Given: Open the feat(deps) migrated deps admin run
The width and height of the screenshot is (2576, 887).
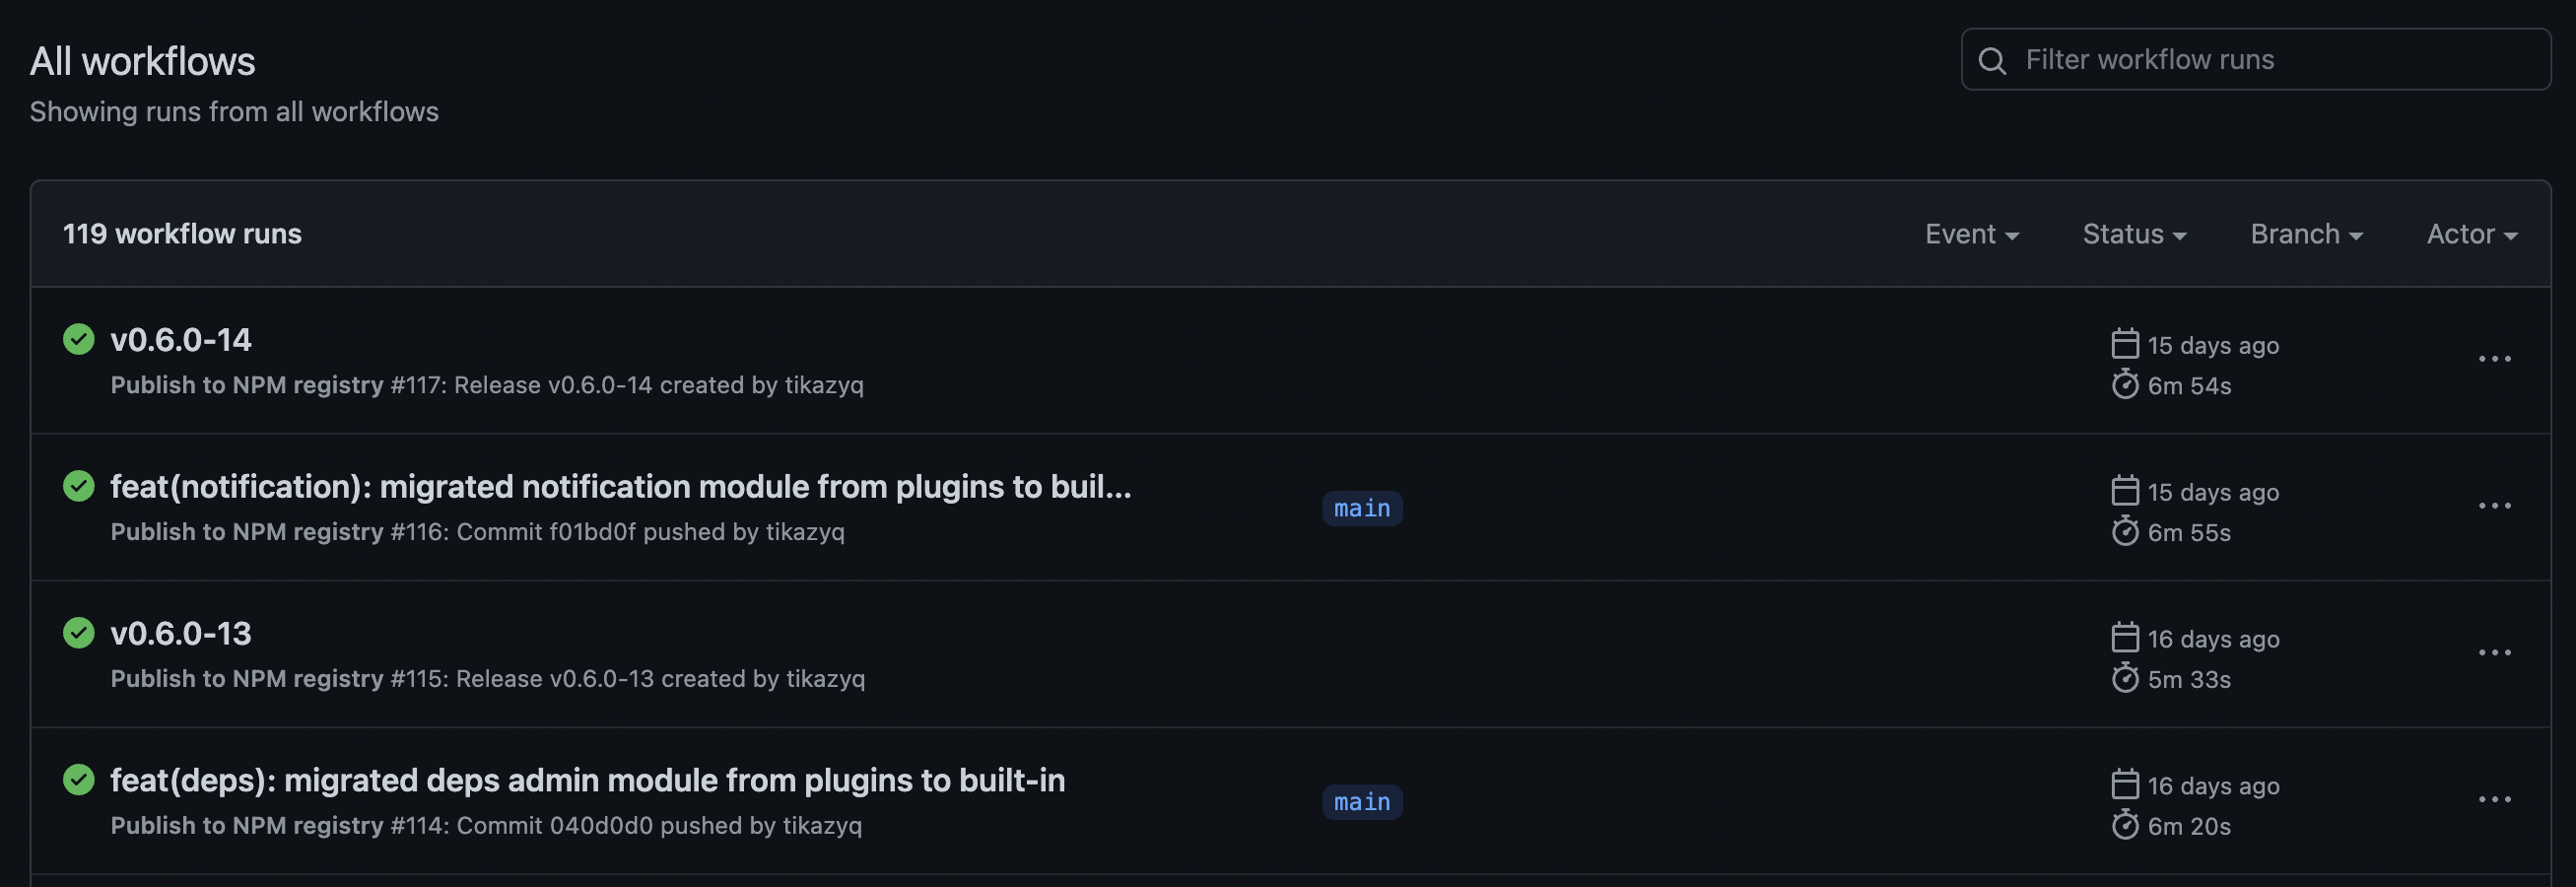Looking at the screenshot, I should click(x=588, y=781).
